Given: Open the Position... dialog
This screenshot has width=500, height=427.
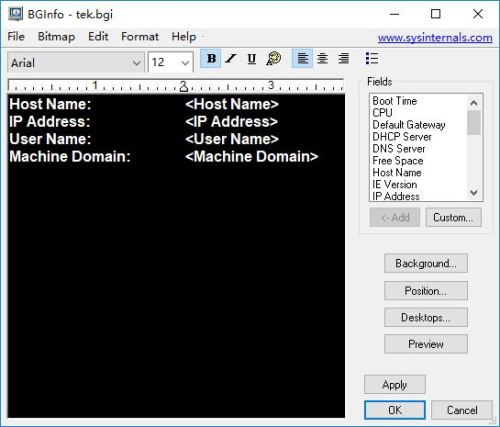Looking at the screenshot, I should [426, 291].
